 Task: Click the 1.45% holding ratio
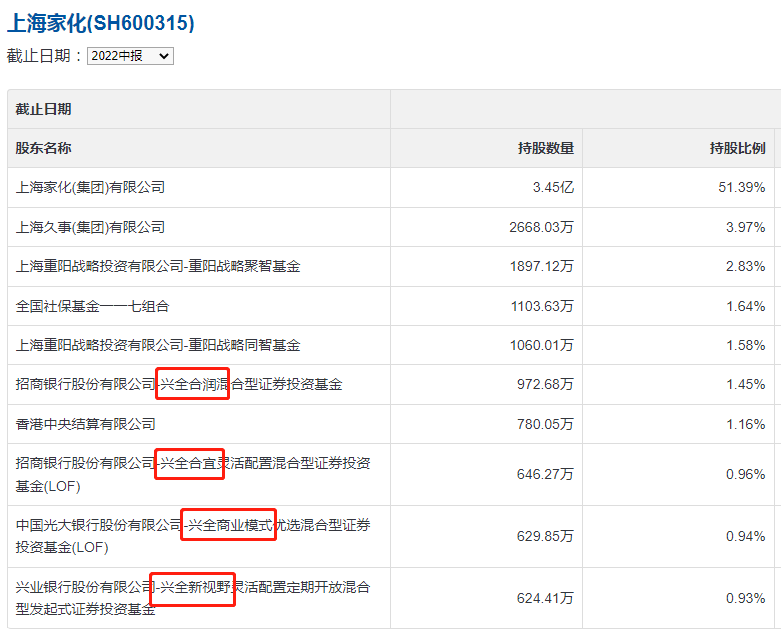[745, 384]
